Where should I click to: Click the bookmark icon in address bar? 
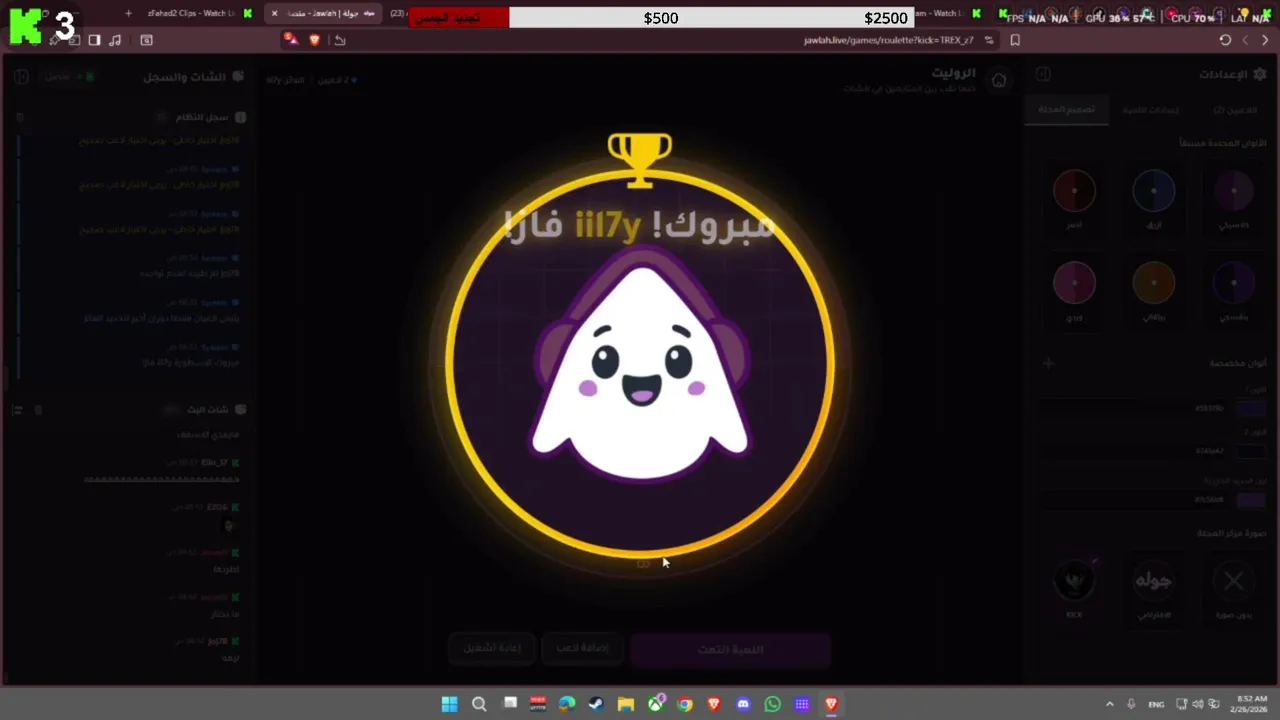click(x=1015, y=40)
